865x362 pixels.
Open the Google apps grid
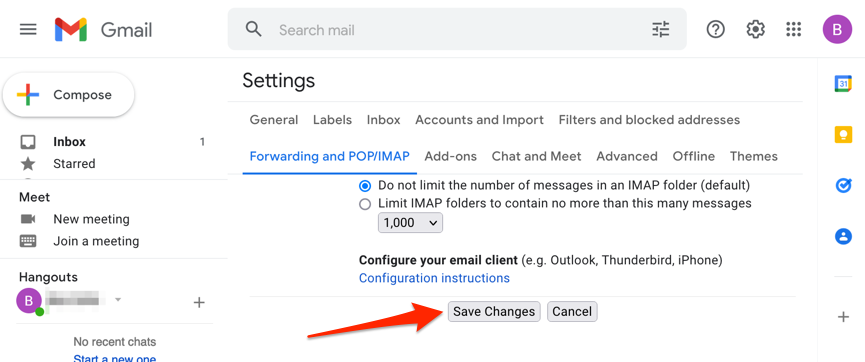click(x=793, y=29)
